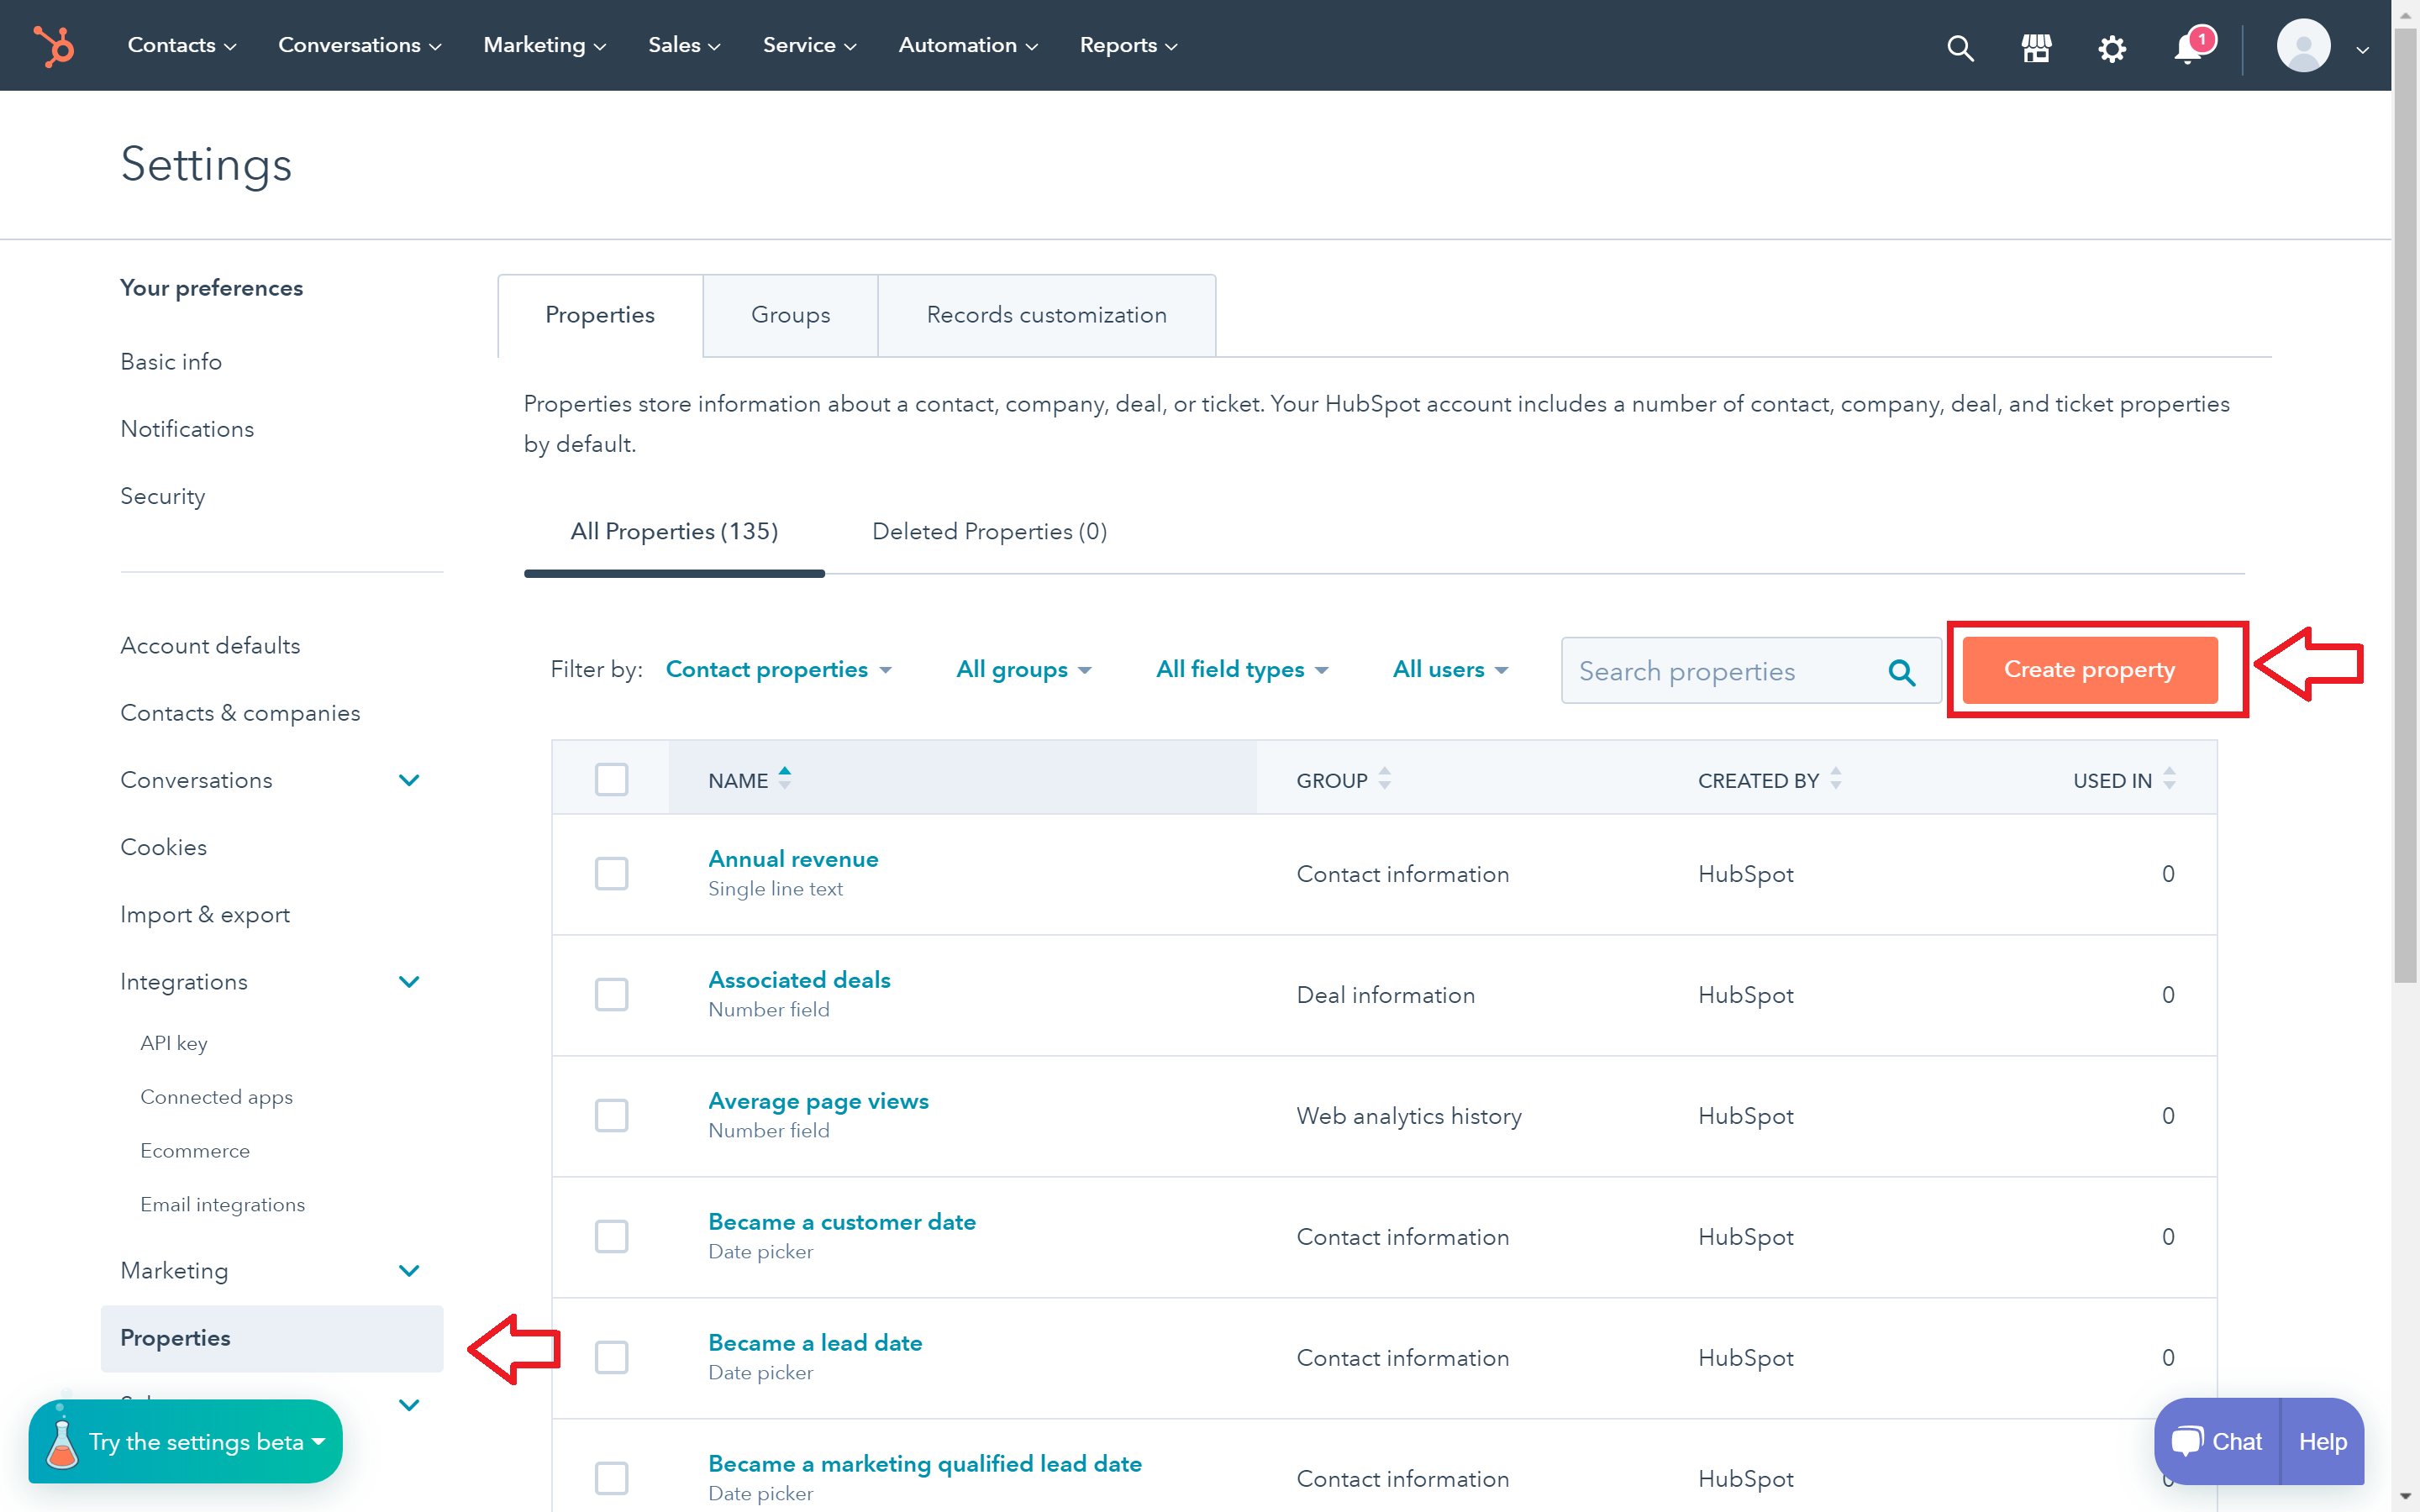The image size is (2420, 1512).
Task: Click the user account avatar
Action: click(x=2303, y=46)
